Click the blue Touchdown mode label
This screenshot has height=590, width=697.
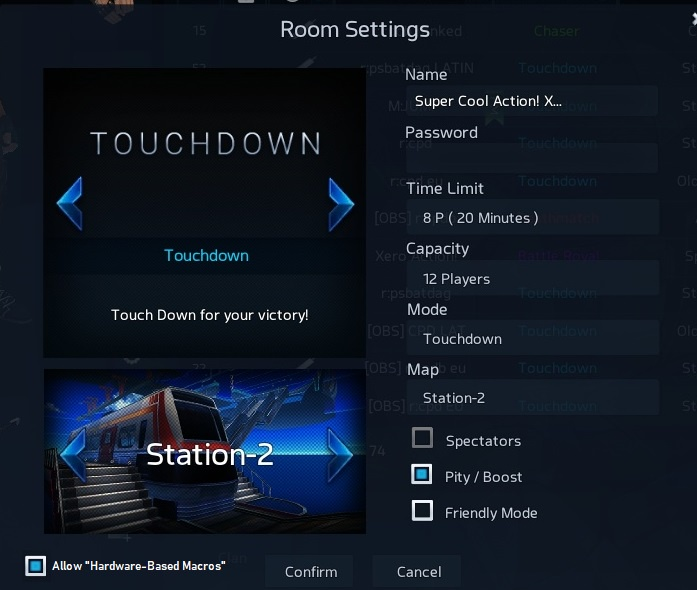206,255
